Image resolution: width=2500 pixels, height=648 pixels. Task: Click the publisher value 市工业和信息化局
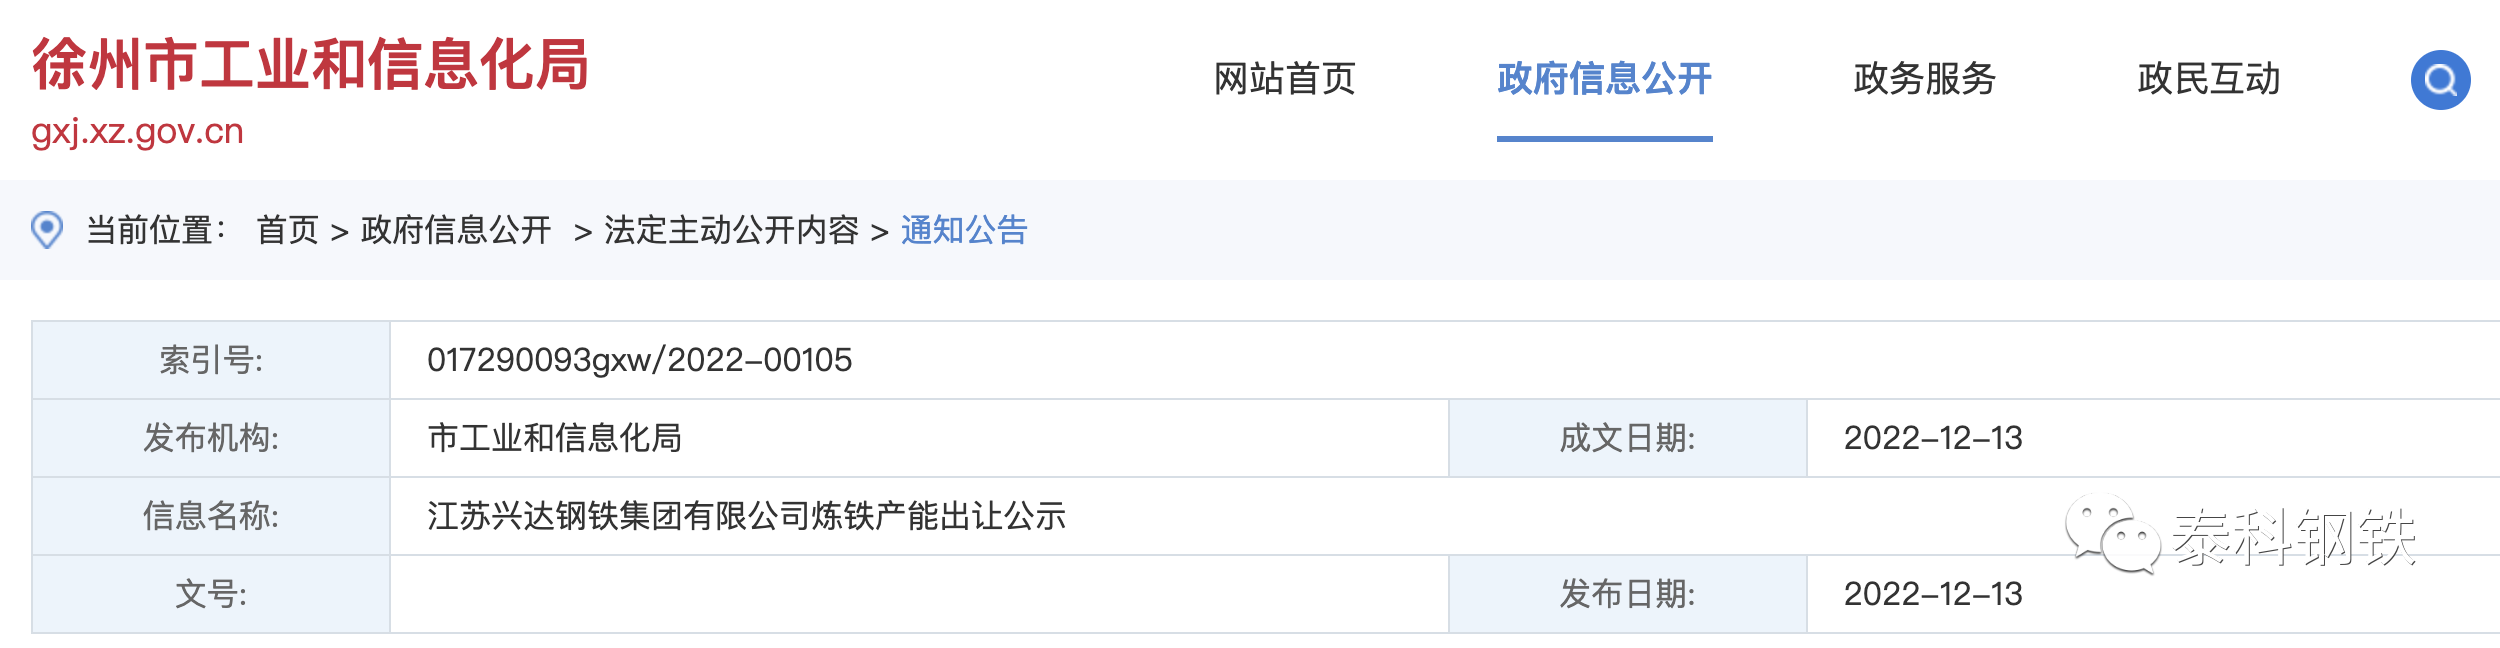[554, 438]
